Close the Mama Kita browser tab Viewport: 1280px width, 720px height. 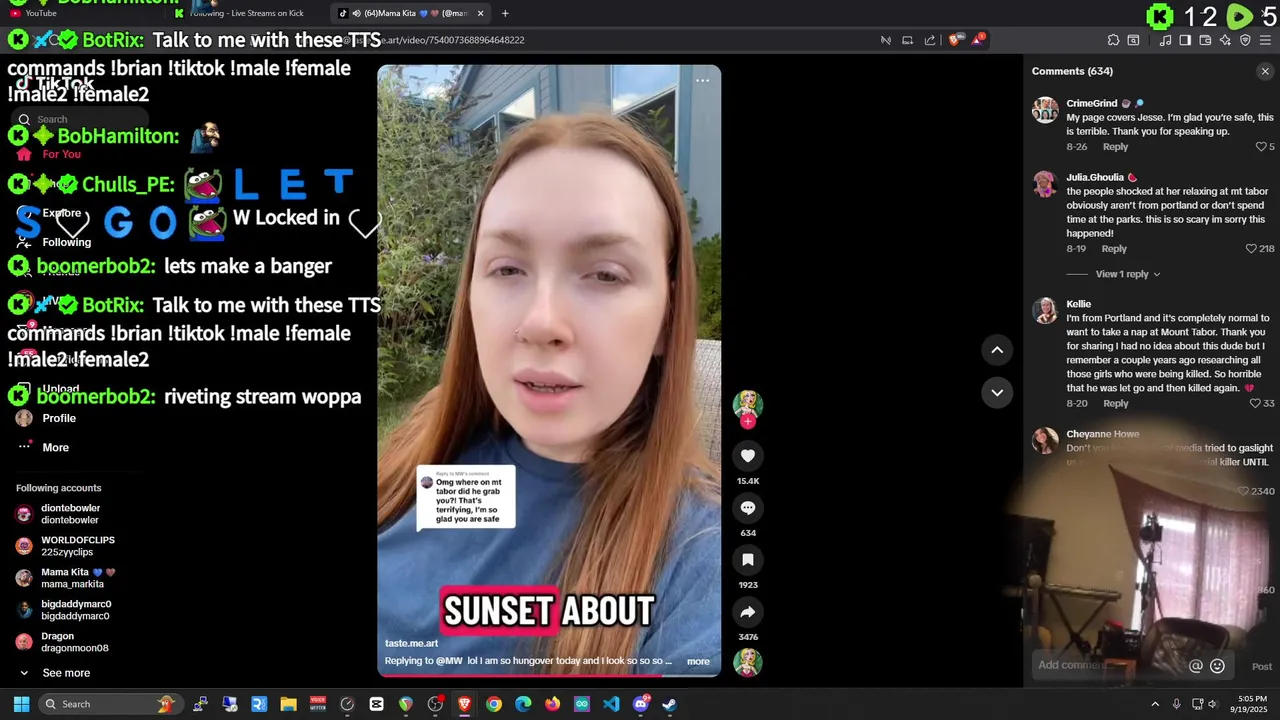coord(481,13)
